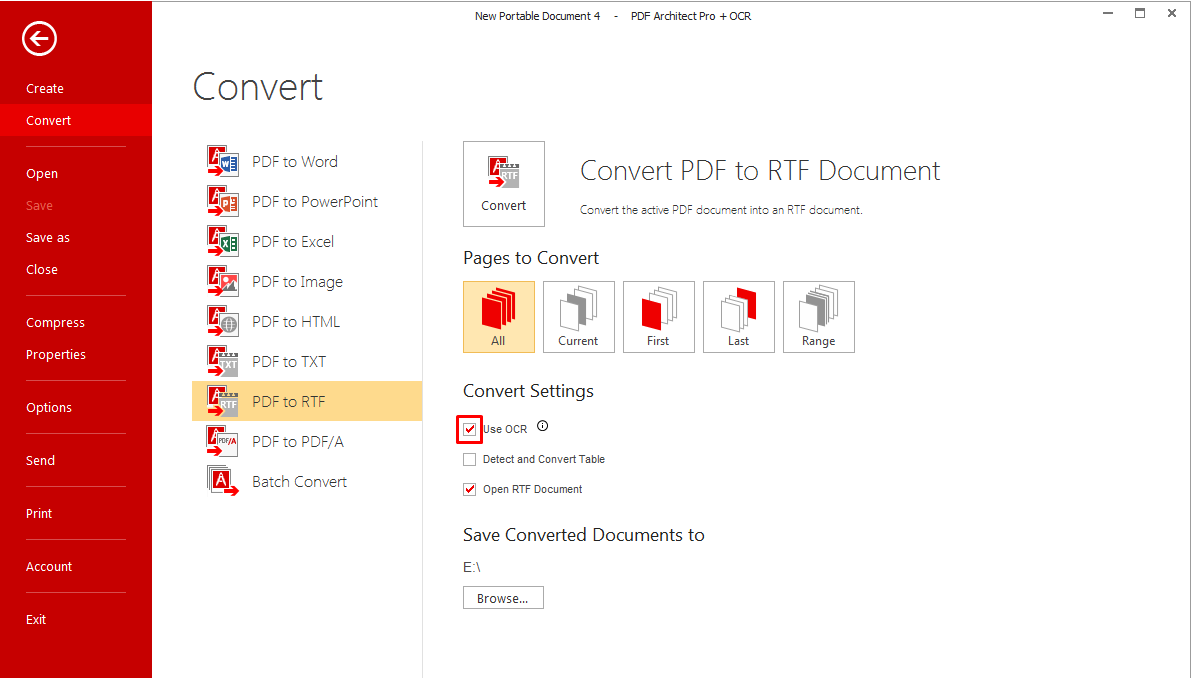1191x678 pixels.
Task: Open the Print page
Action: [39, 514]
